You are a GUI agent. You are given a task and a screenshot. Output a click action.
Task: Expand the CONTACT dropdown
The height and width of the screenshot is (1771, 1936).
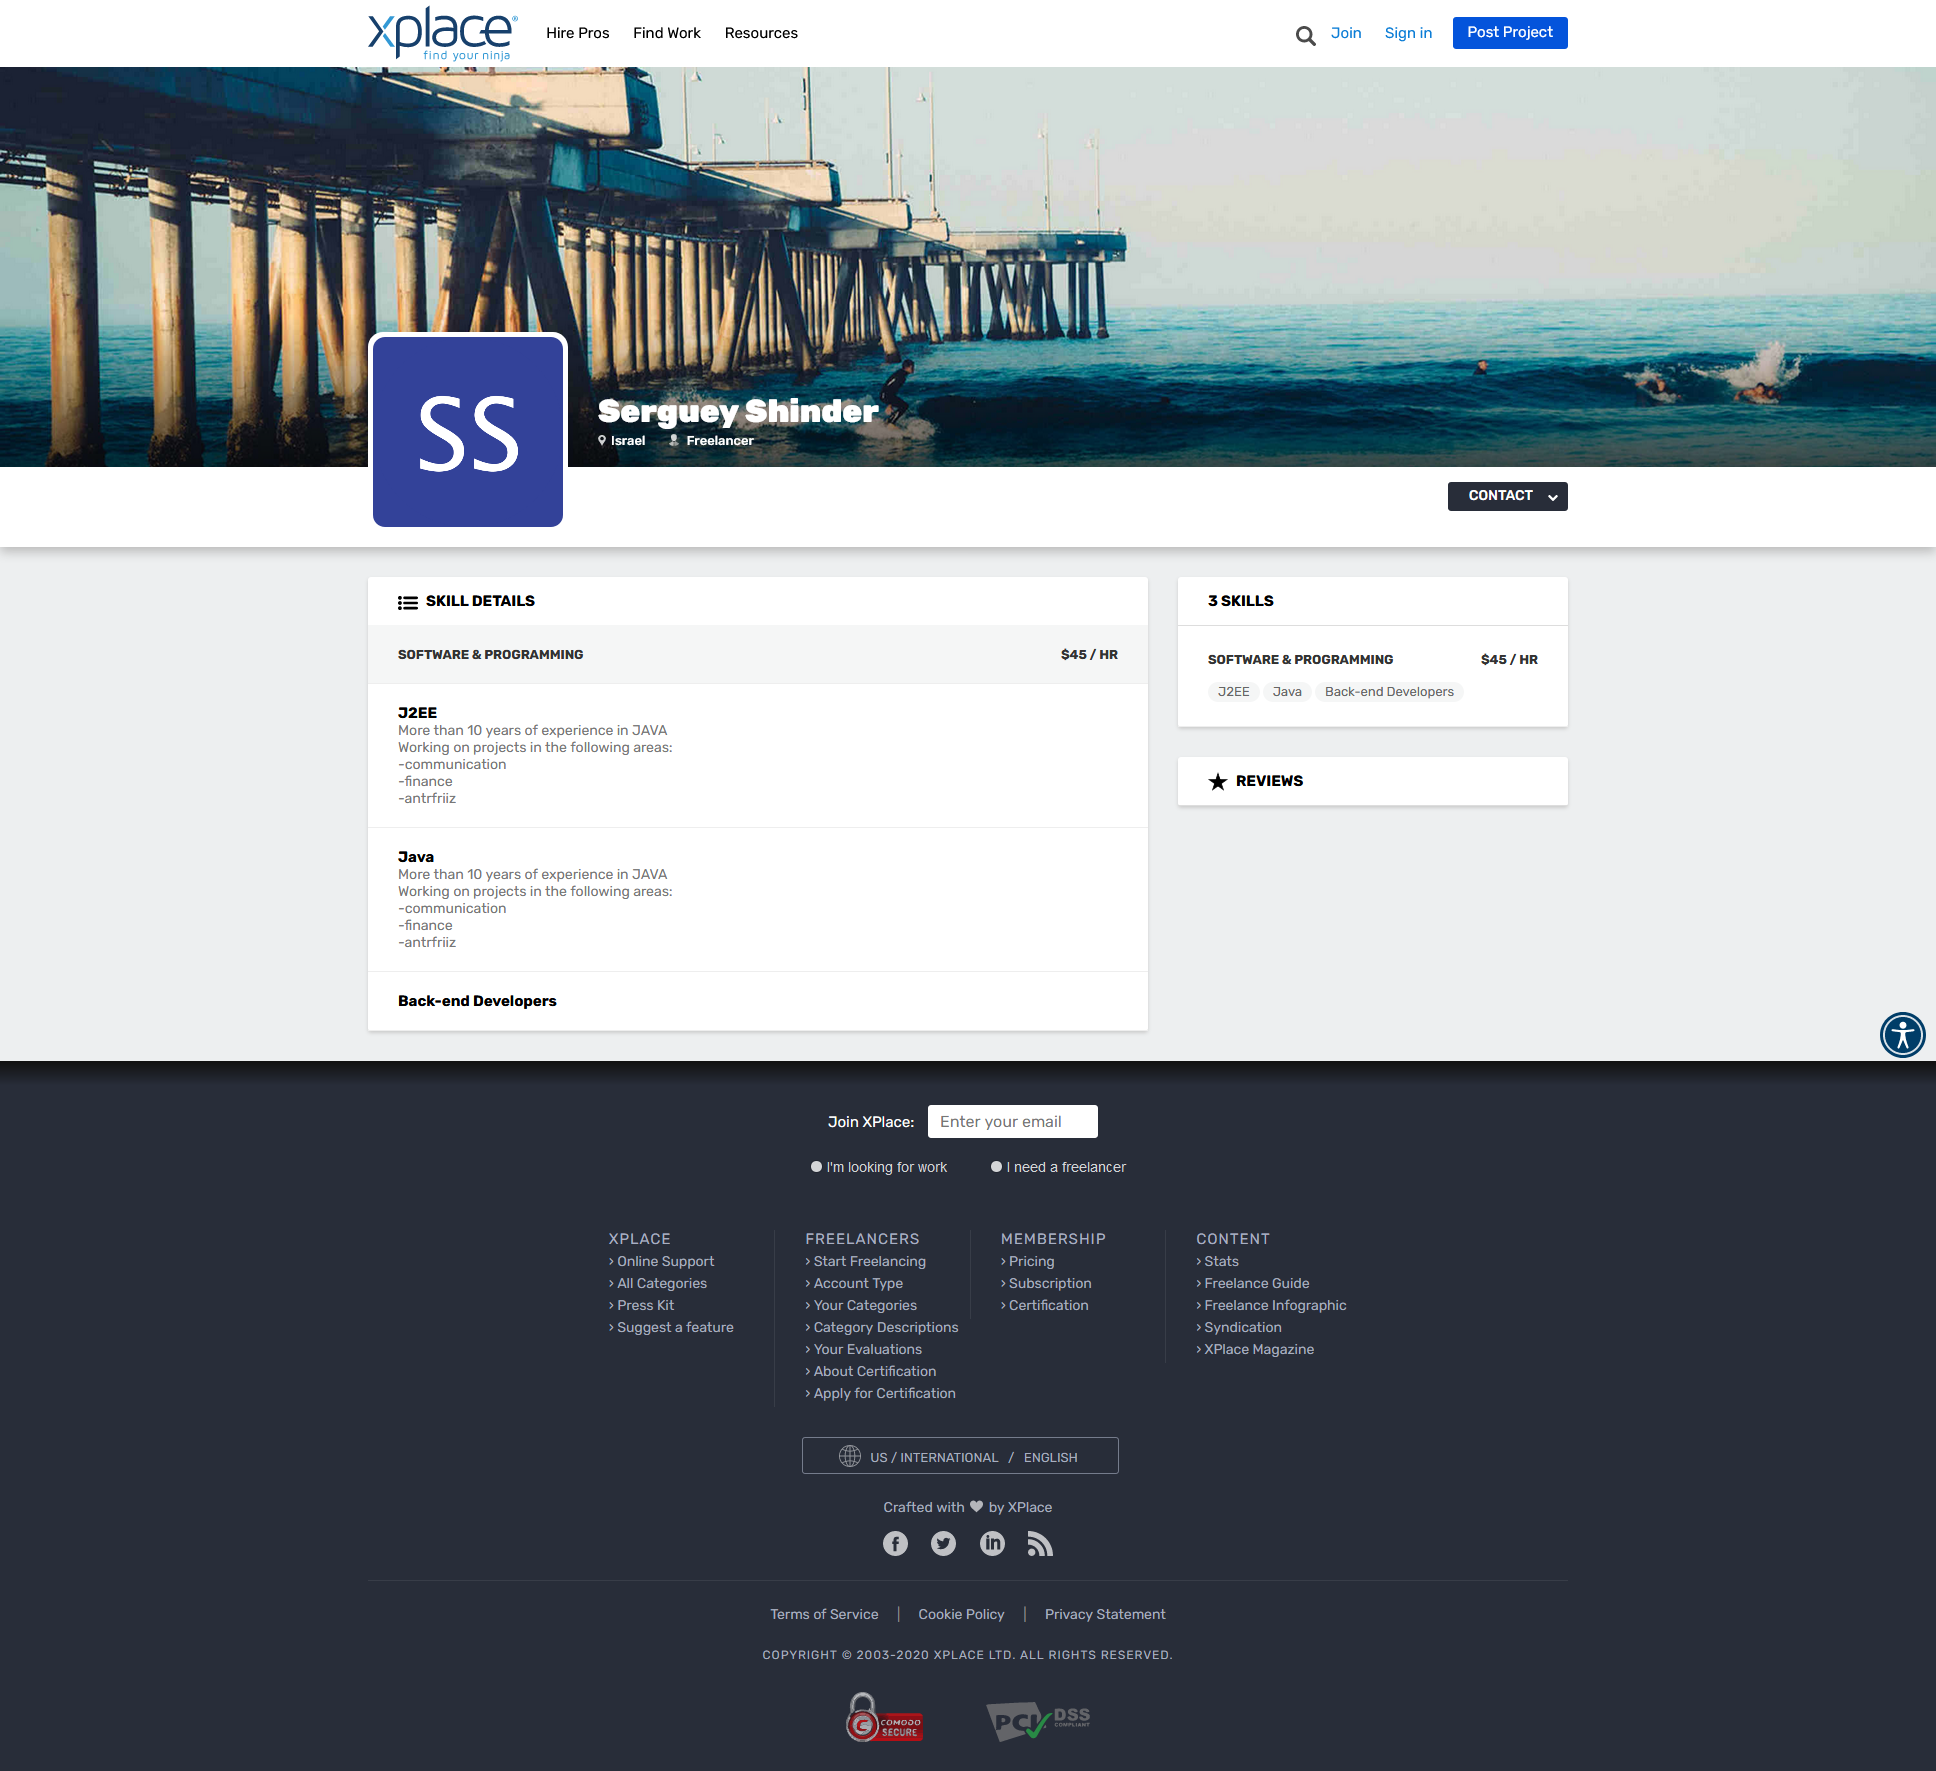(x=1507, y=496)
